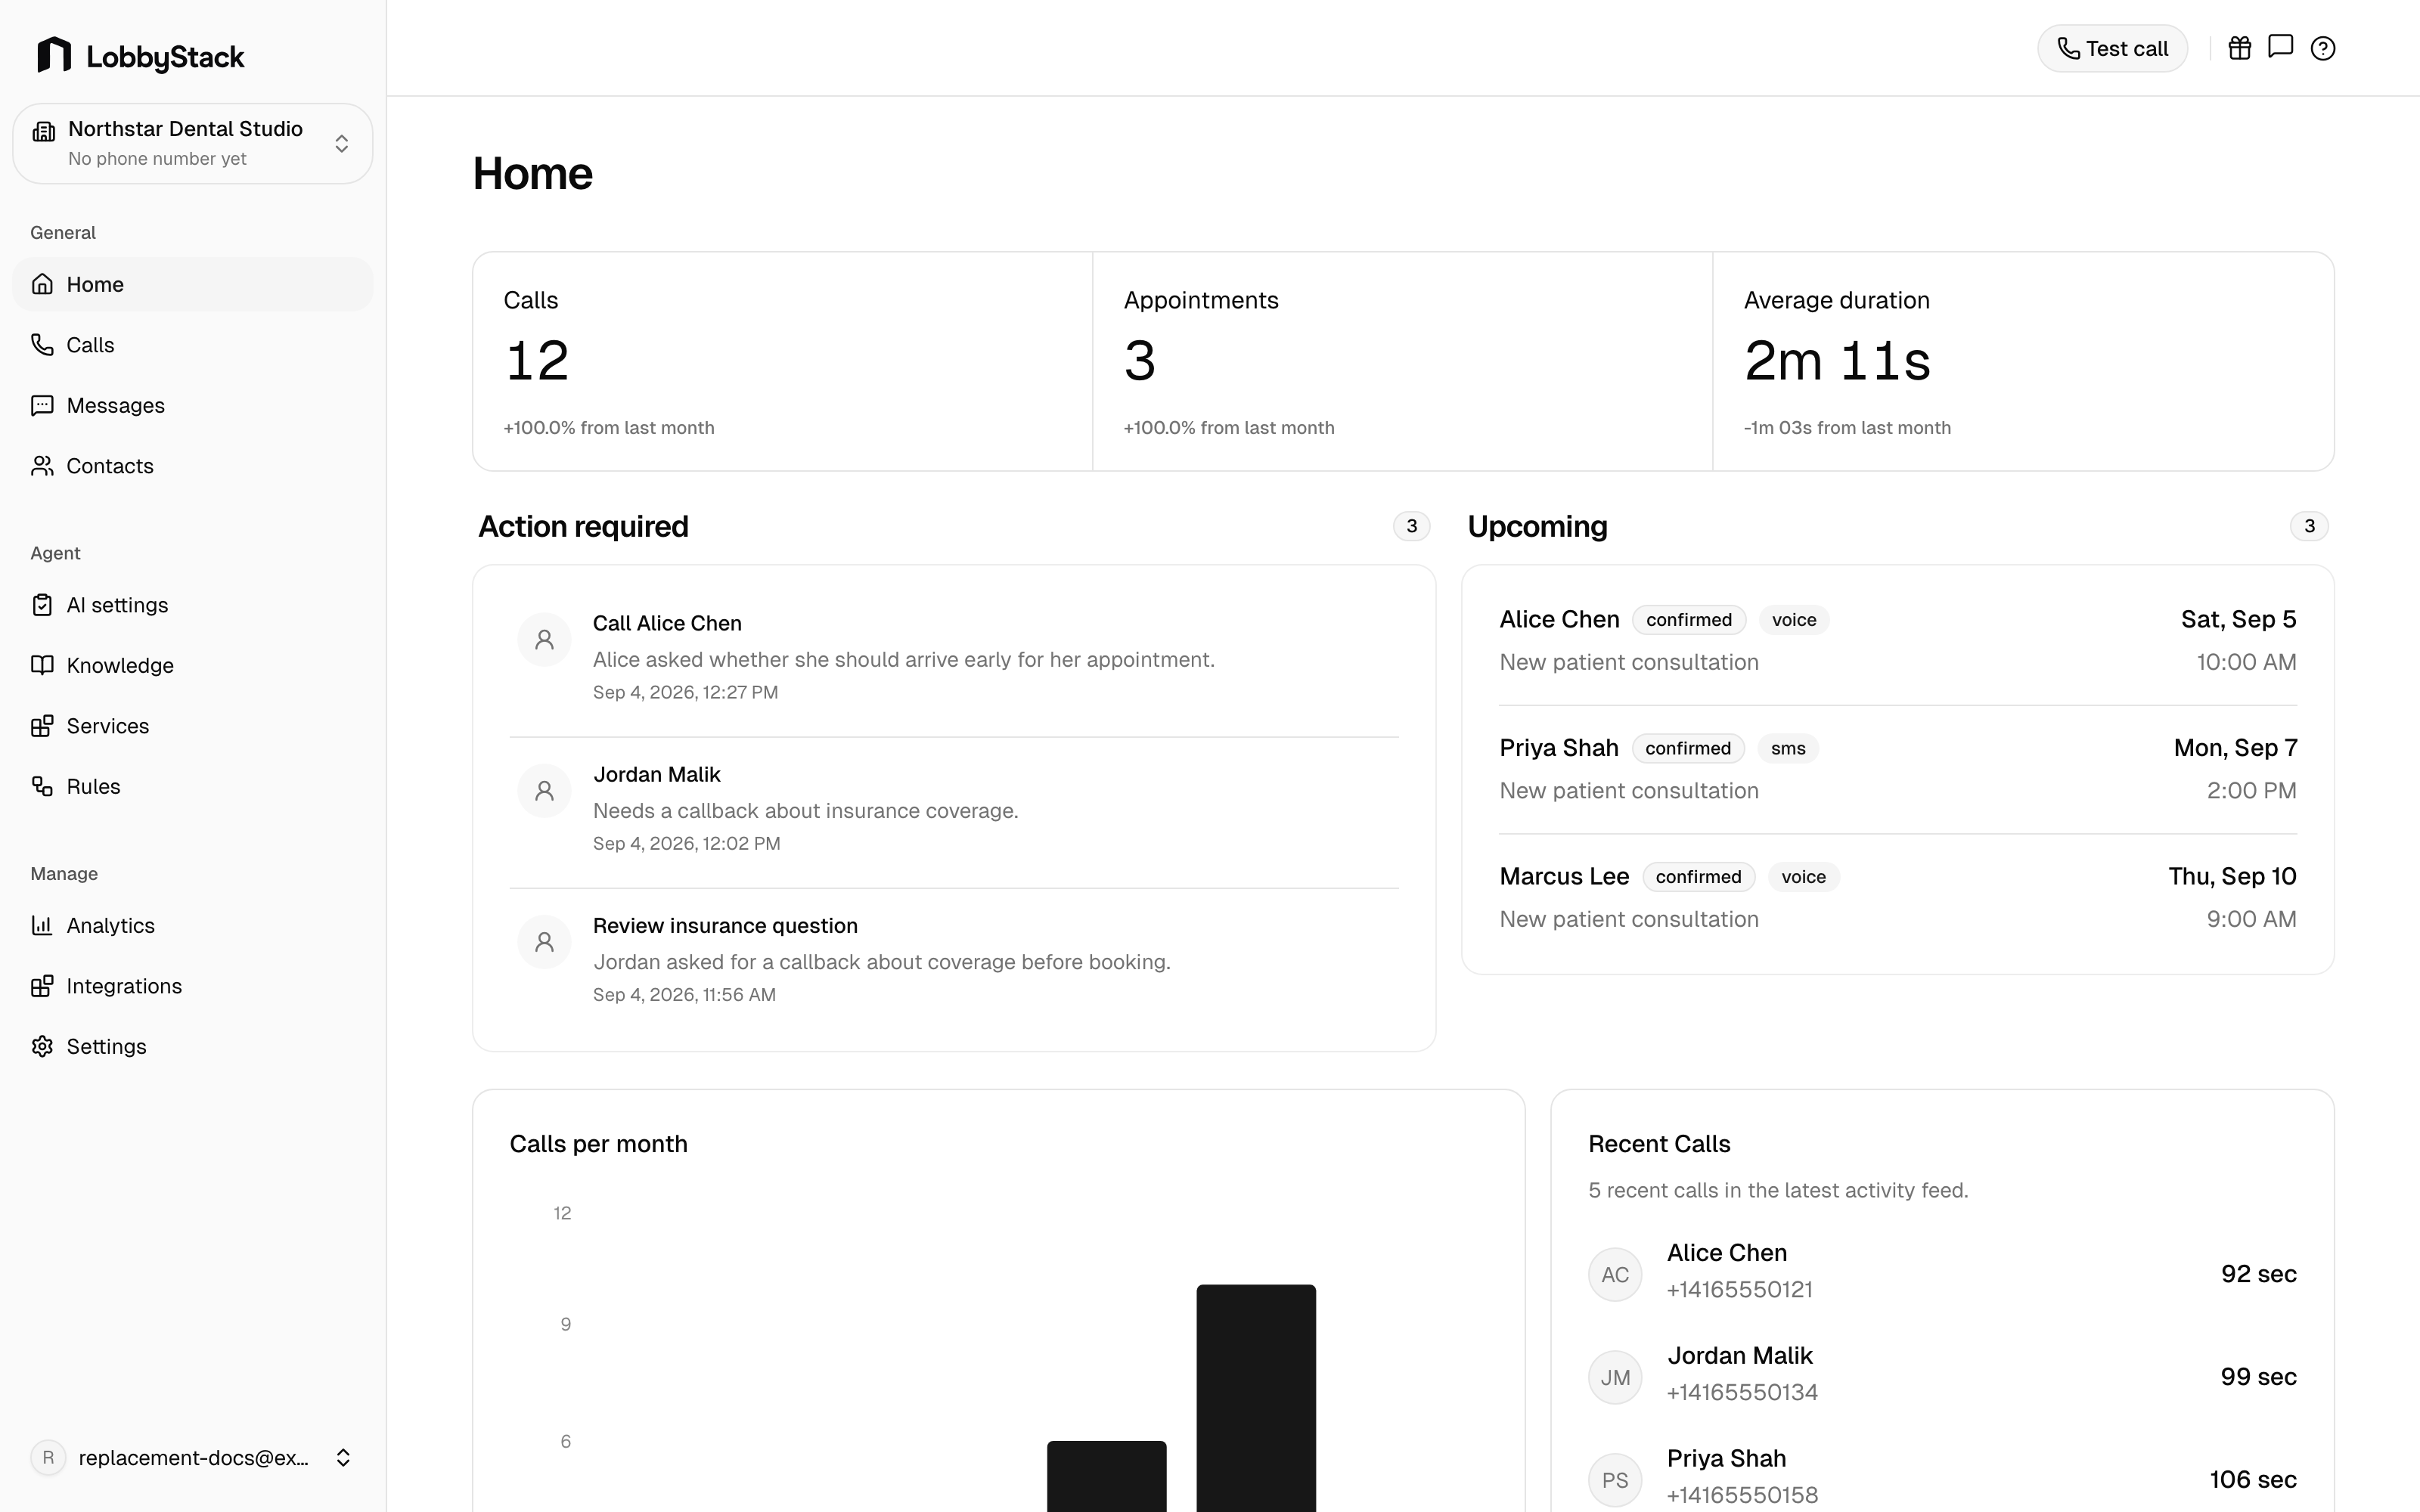
Task: Click the Settings gear icon
Action: (42, 1046)
